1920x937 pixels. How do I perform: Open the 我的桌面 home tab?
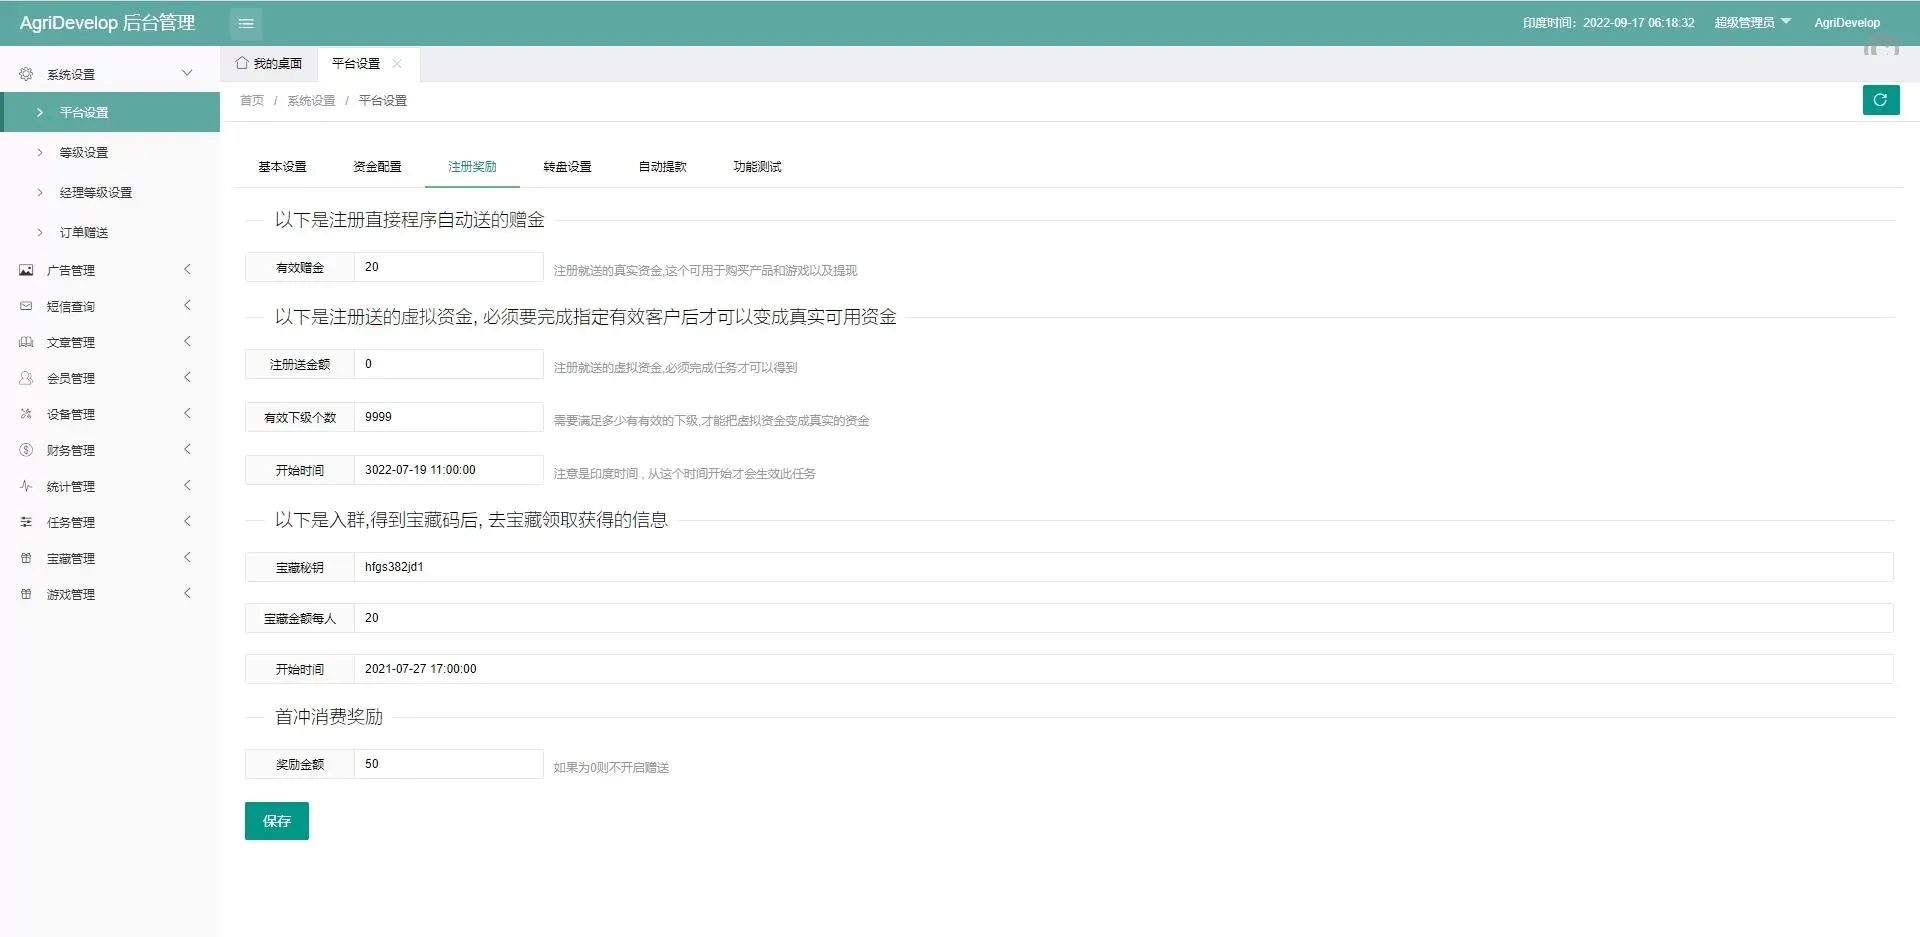pos(269,63)
